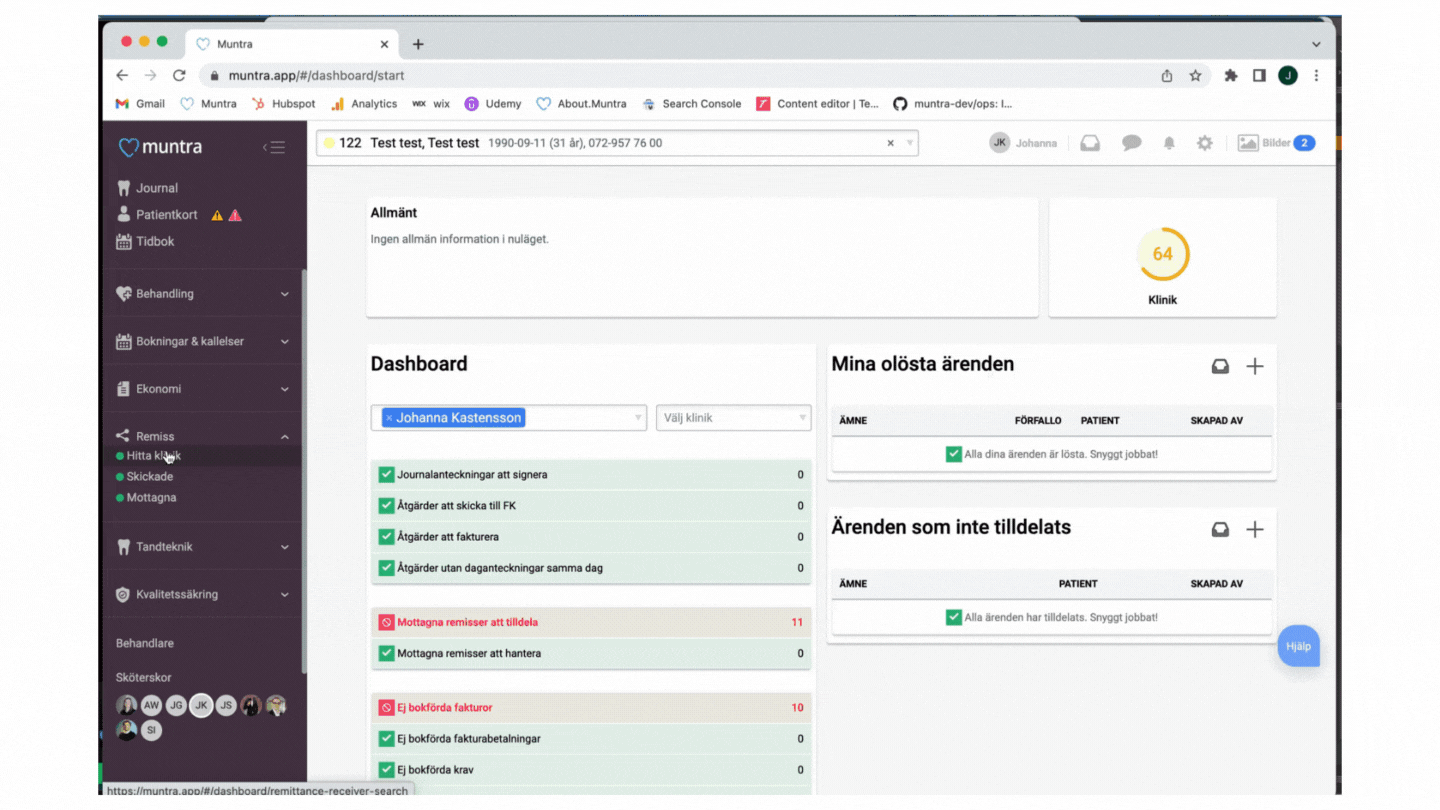Viewport: 1440px width, 810px height.
Task: Click Åtgärder utan daganteckningar checkmark
Action: [386, 568]
